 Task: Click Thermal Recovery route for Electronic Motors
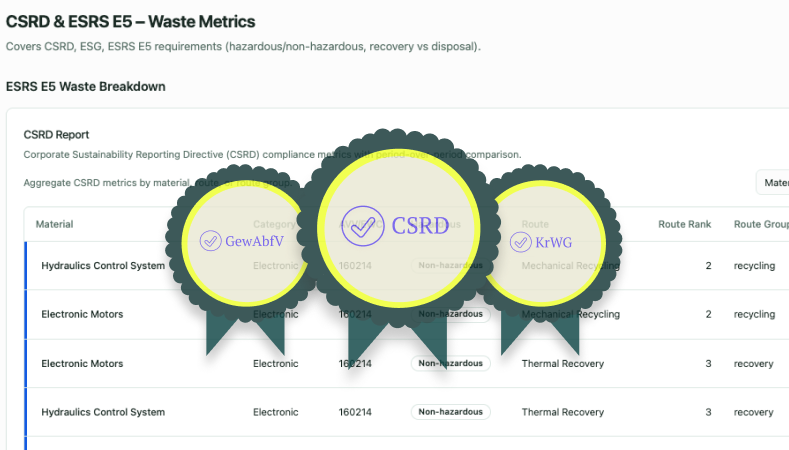pyautogui.click(x=563, y=363)
